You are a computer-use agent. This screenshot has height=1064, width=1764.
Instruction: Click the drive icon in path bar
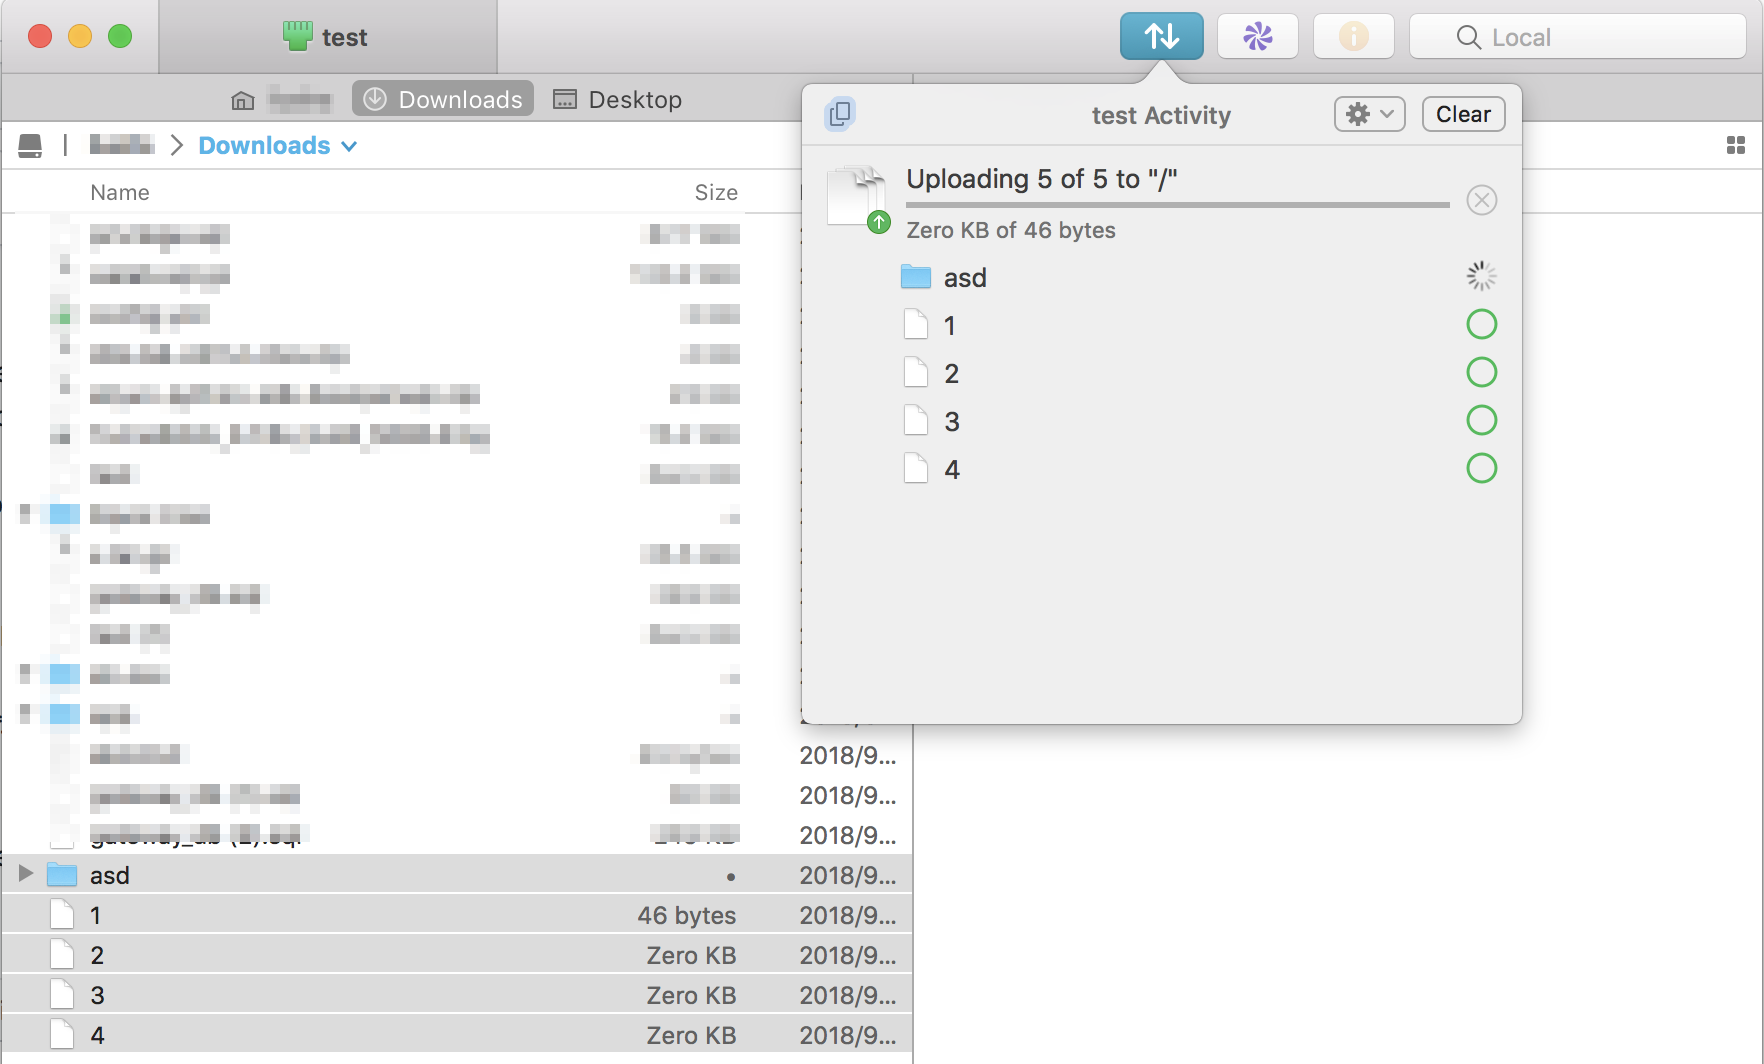(30, 146)
